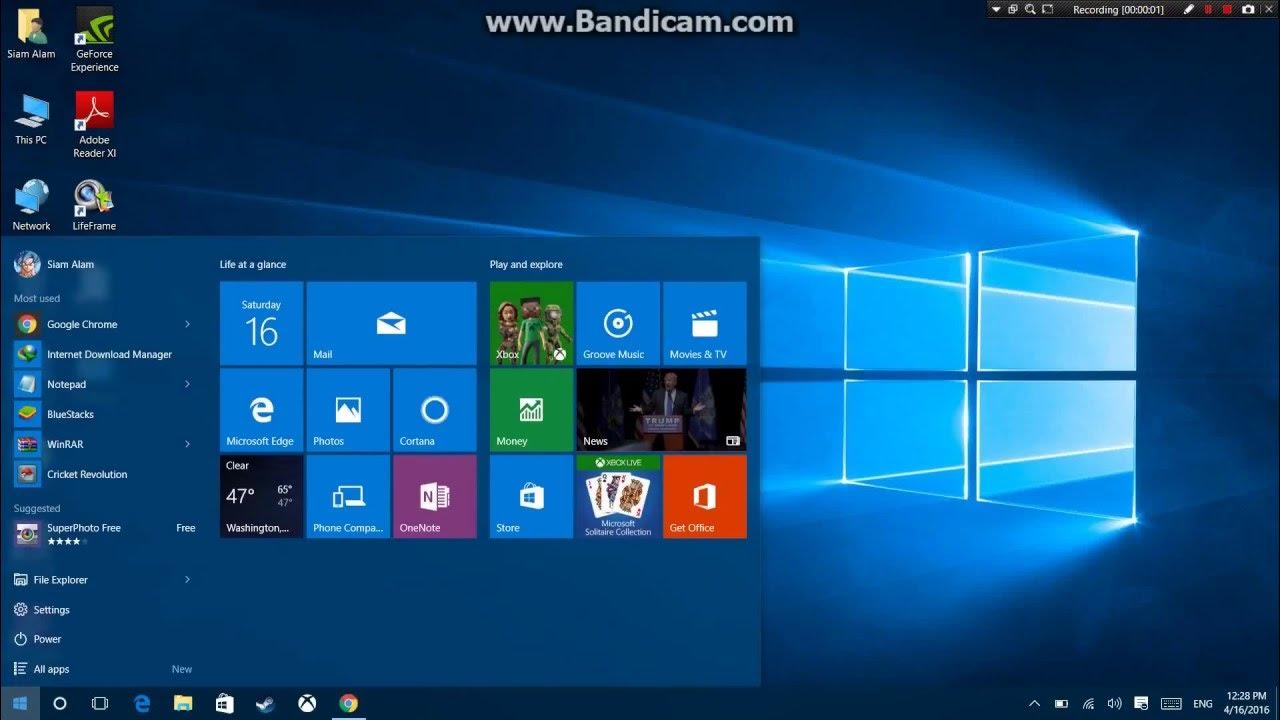Select GeForce Experience desktop shortcut
The image size is (1280, 720).
coord(94,40)
